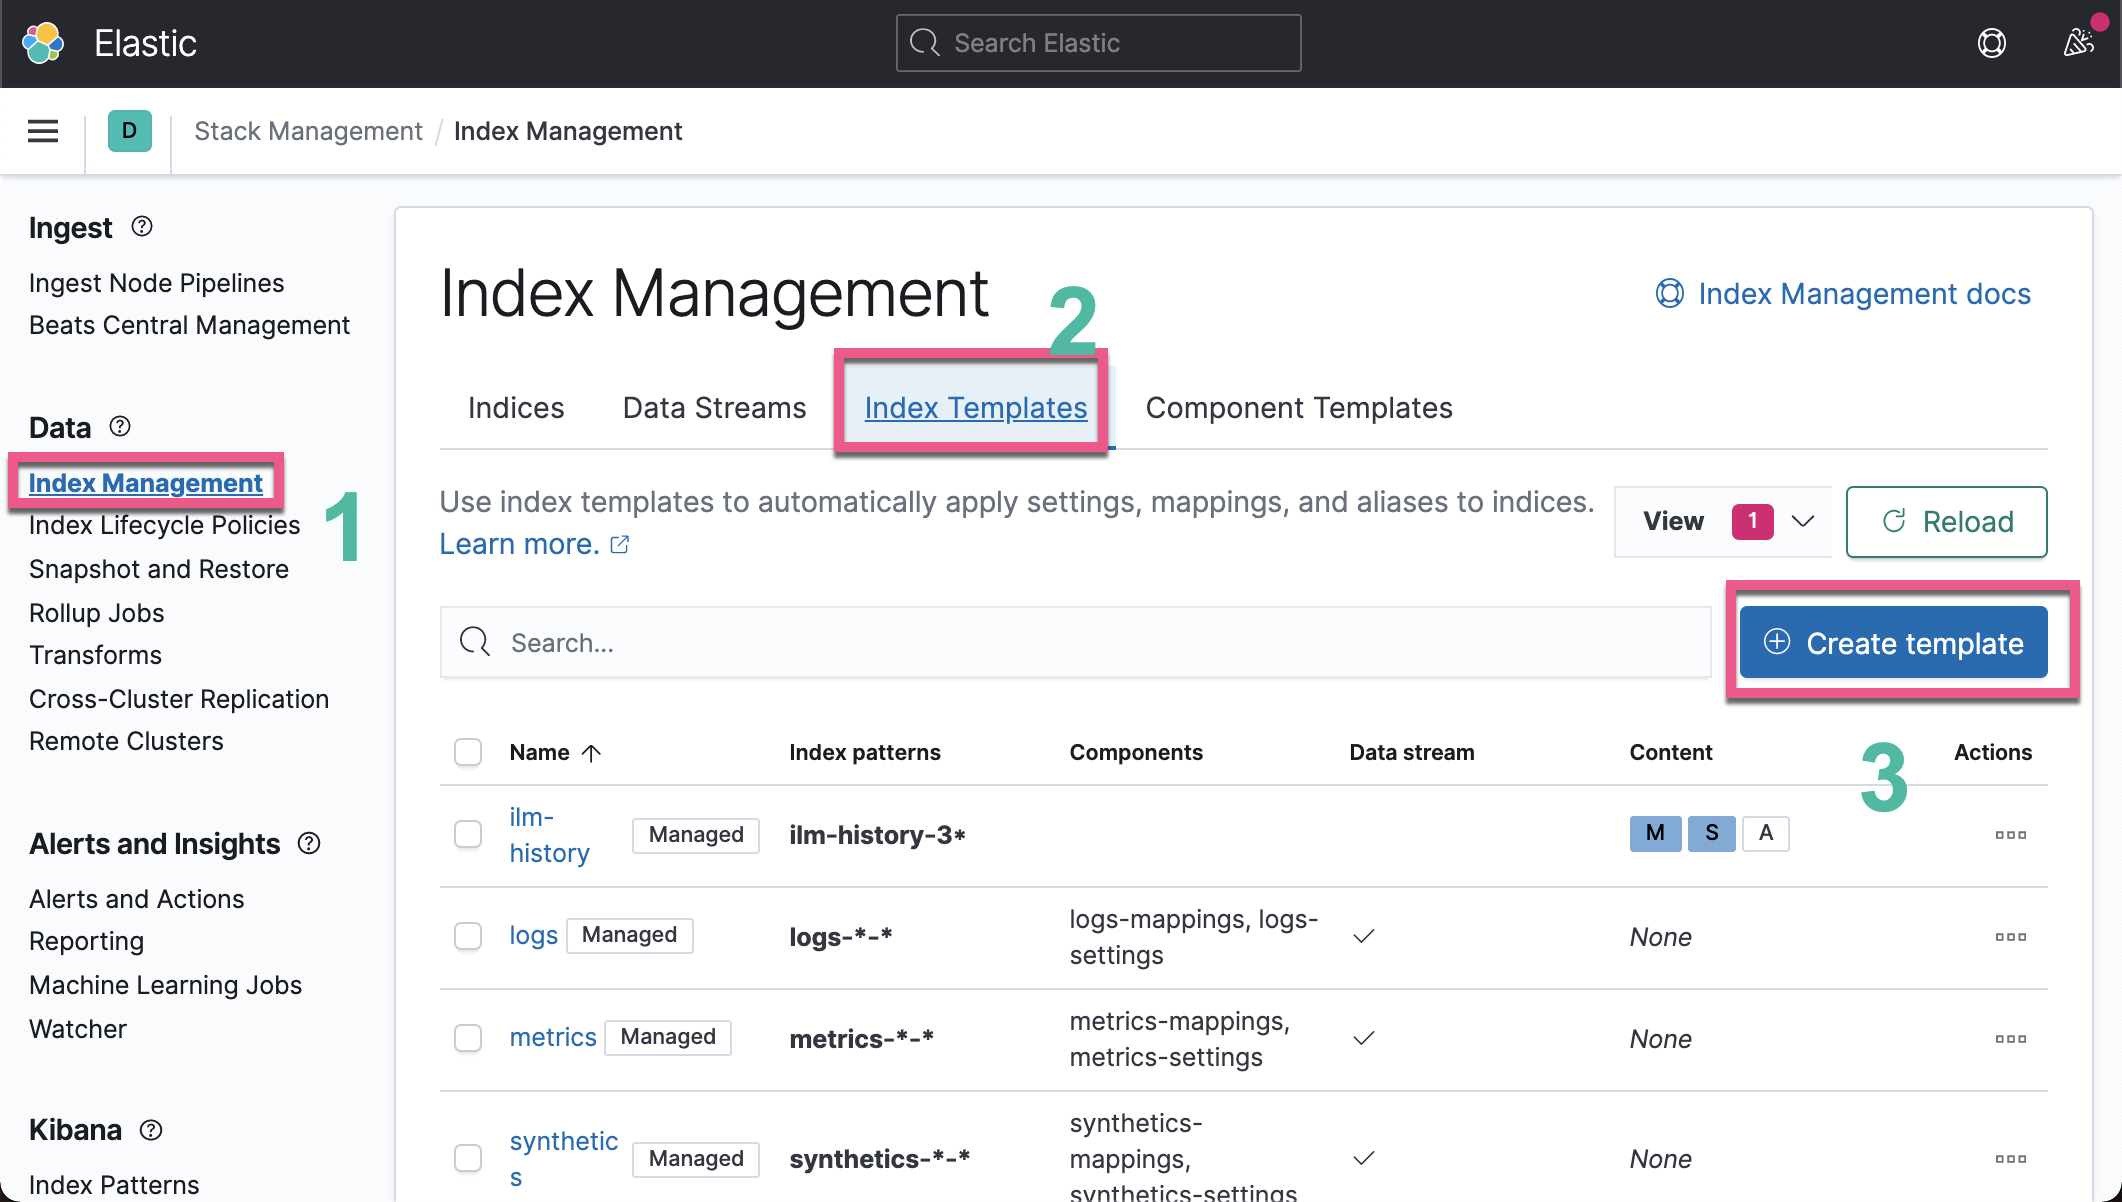This screenshot has width=2122, height=1202.
Task: Tick the select-all templates checkbox
Action: pyautogui.click(x=468, y=752)
